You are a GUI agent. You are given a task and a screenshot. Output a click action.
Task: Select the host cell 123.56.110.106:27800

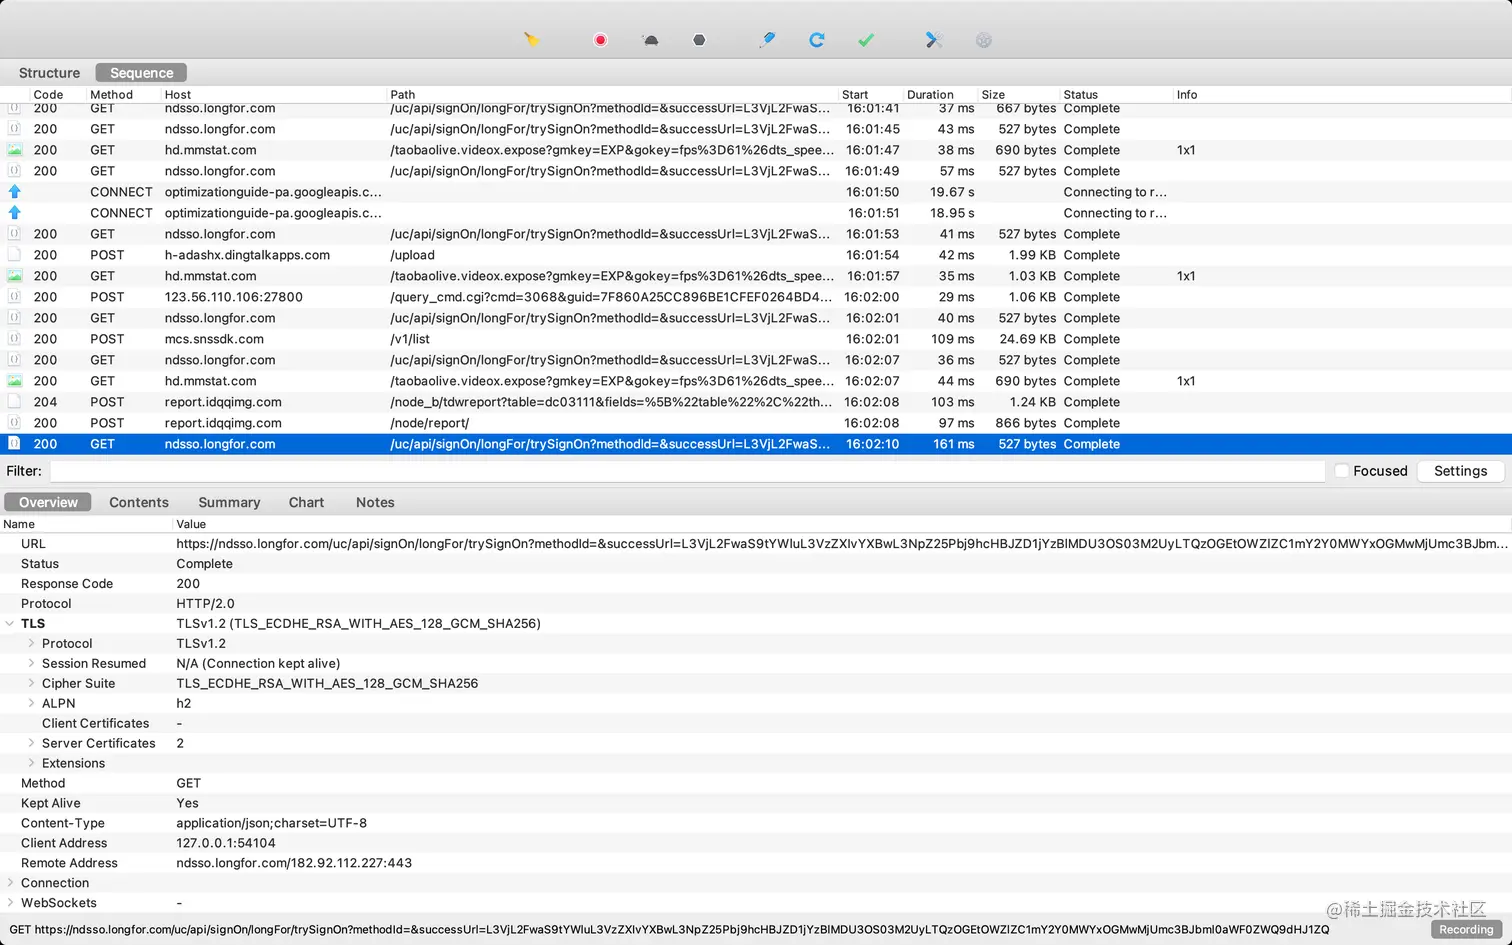[x=234, y=297]
